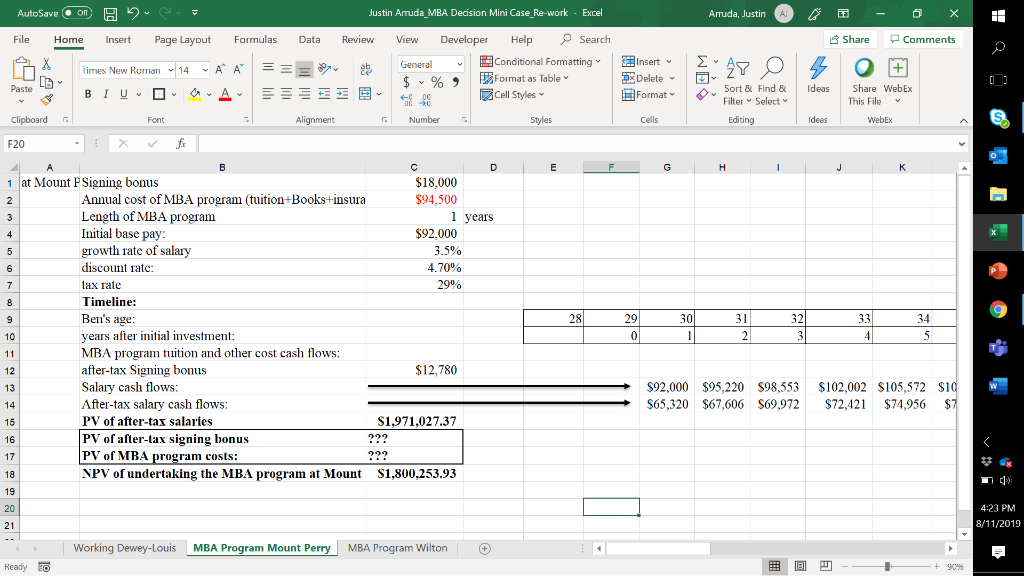Open the Formulas ribbon tab
This screenshot has width=1024, height=576.
pyautogui.click(x=255, y=39)
